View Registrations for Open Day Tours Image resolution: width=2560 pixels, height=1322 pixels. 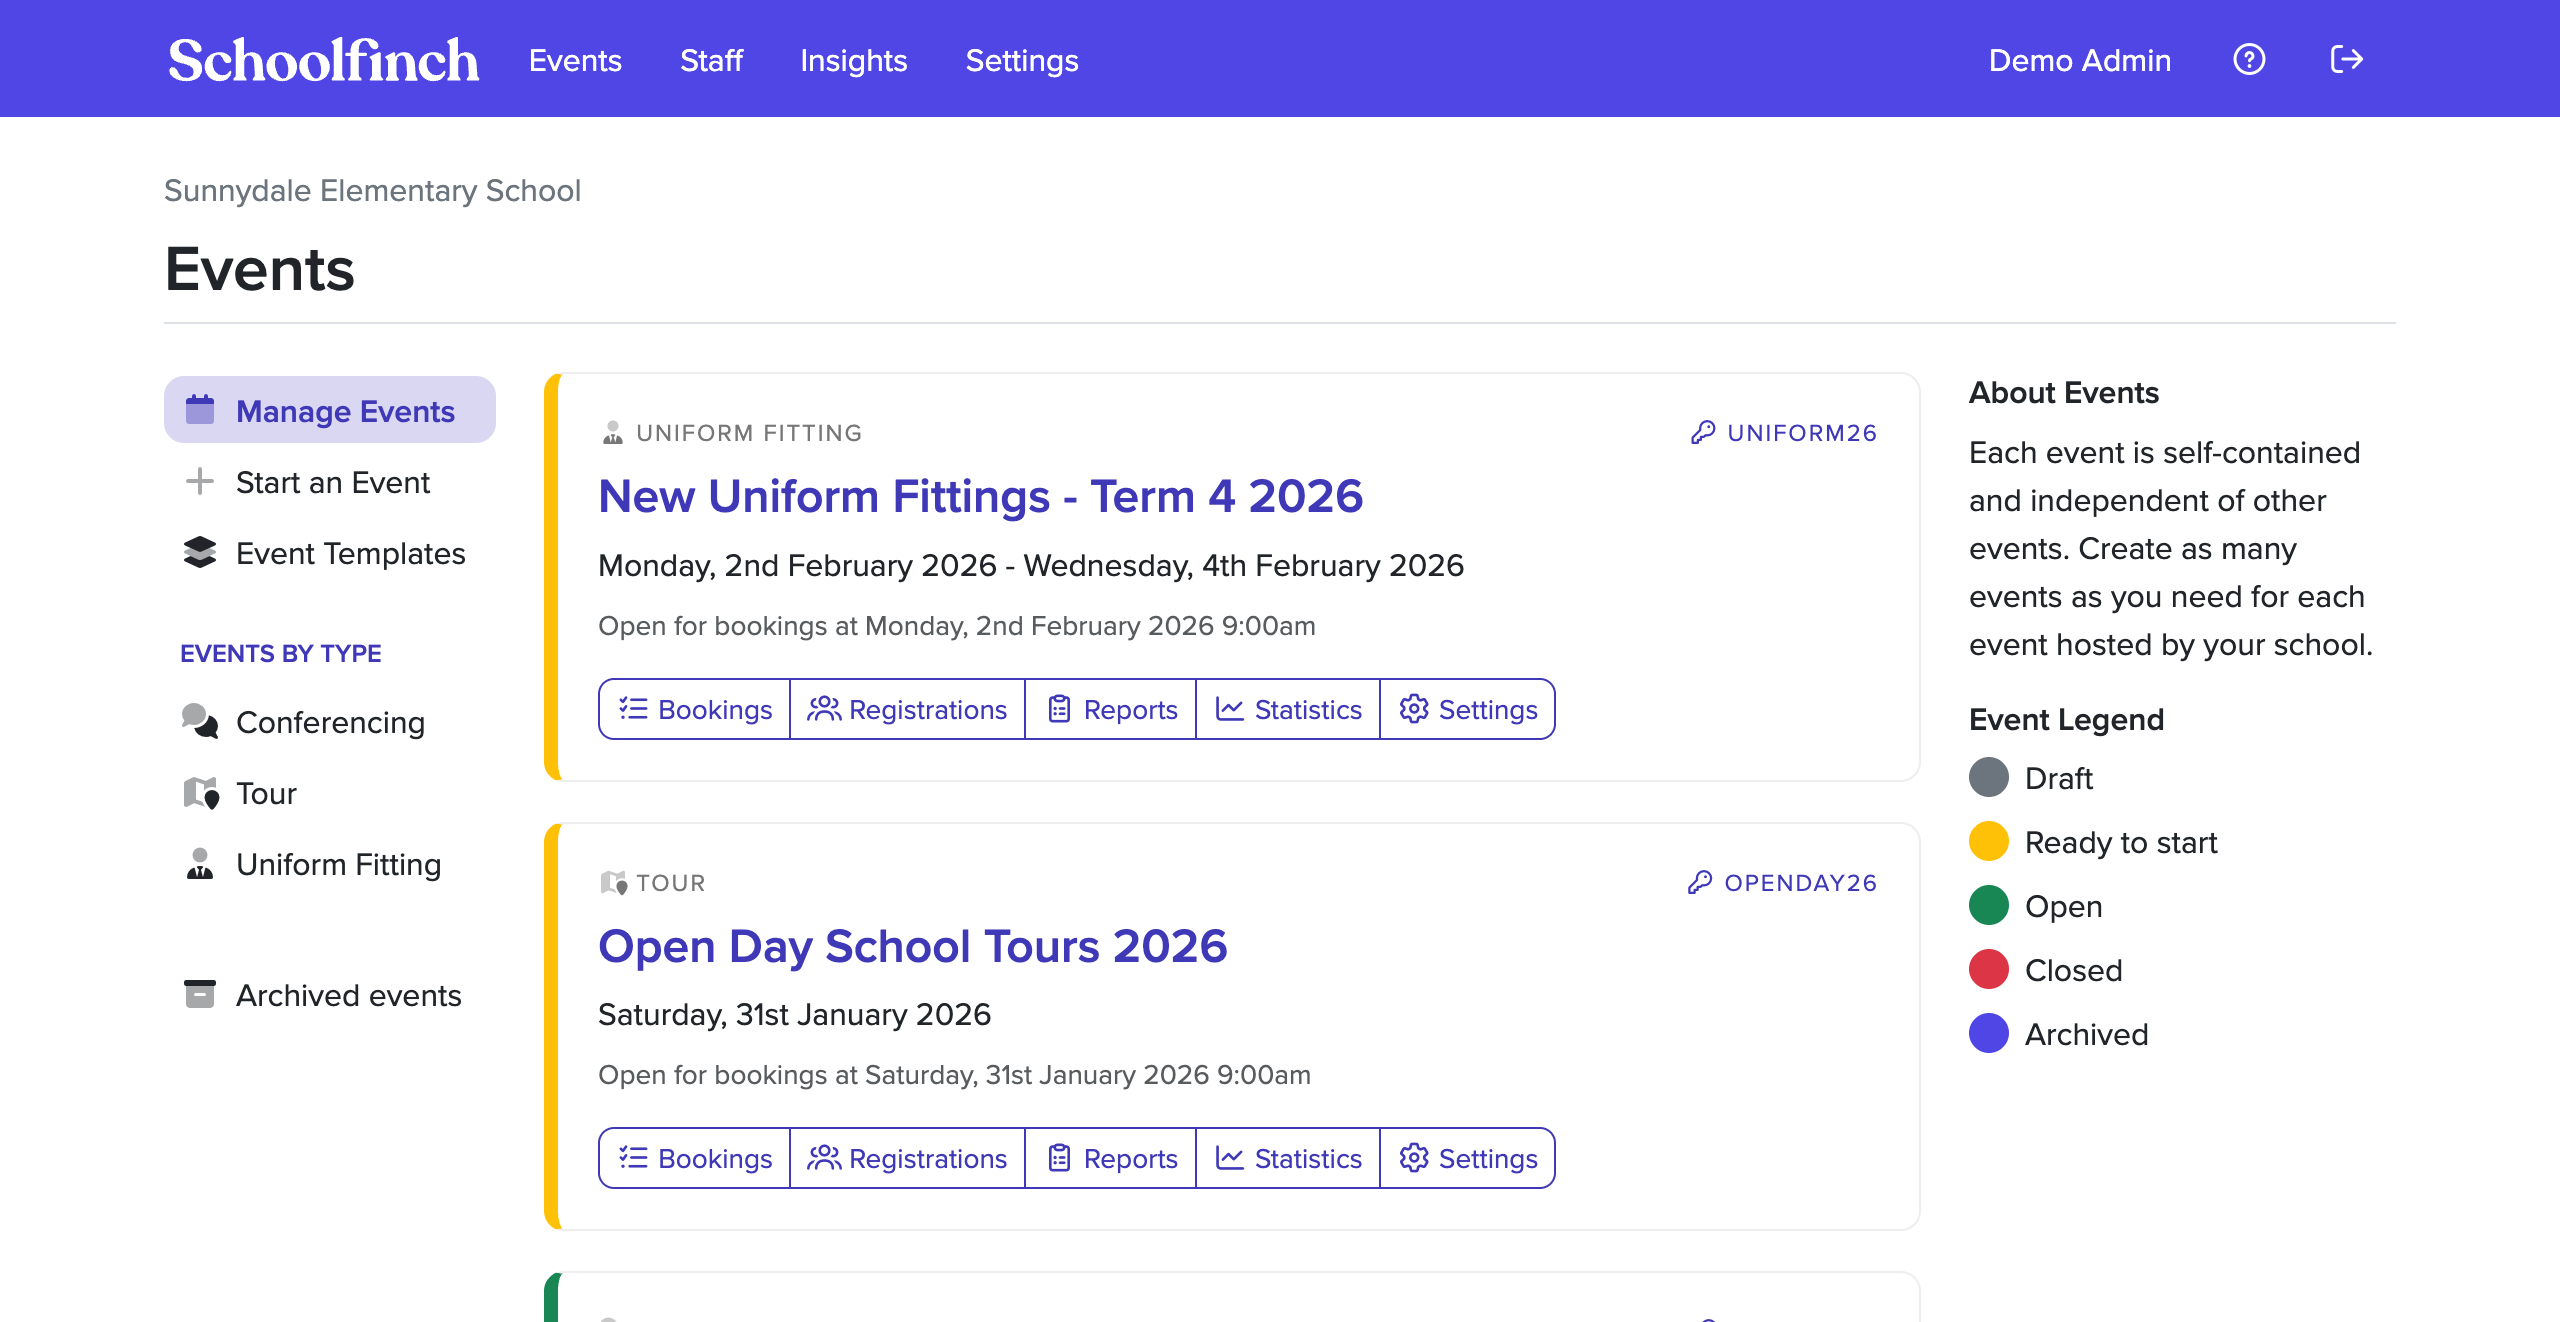907,1158
